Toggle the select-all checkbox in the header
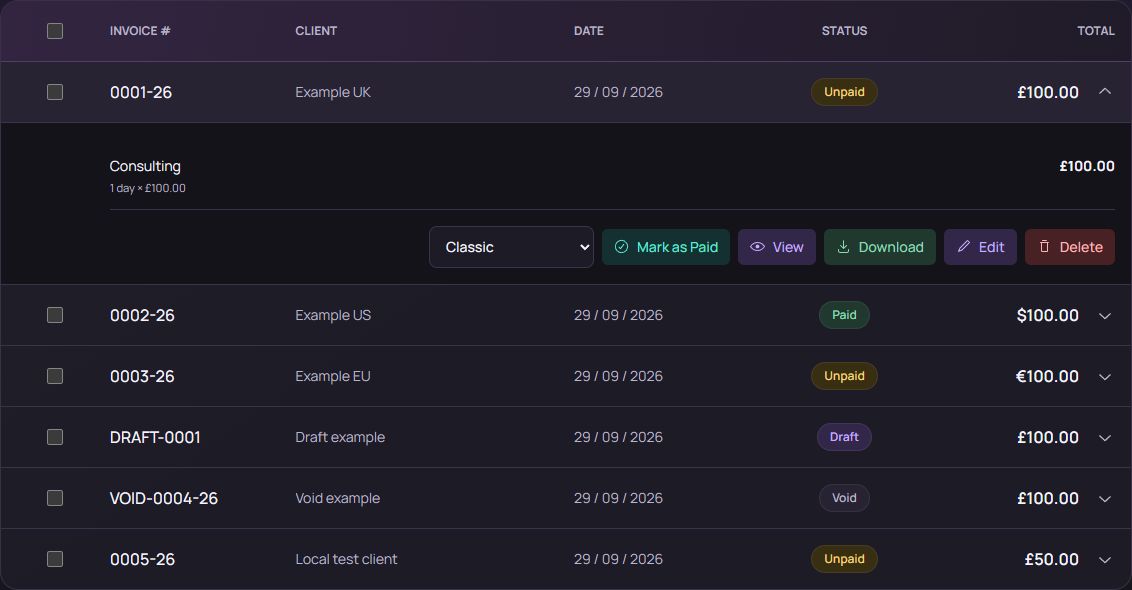 coord(55,31)
